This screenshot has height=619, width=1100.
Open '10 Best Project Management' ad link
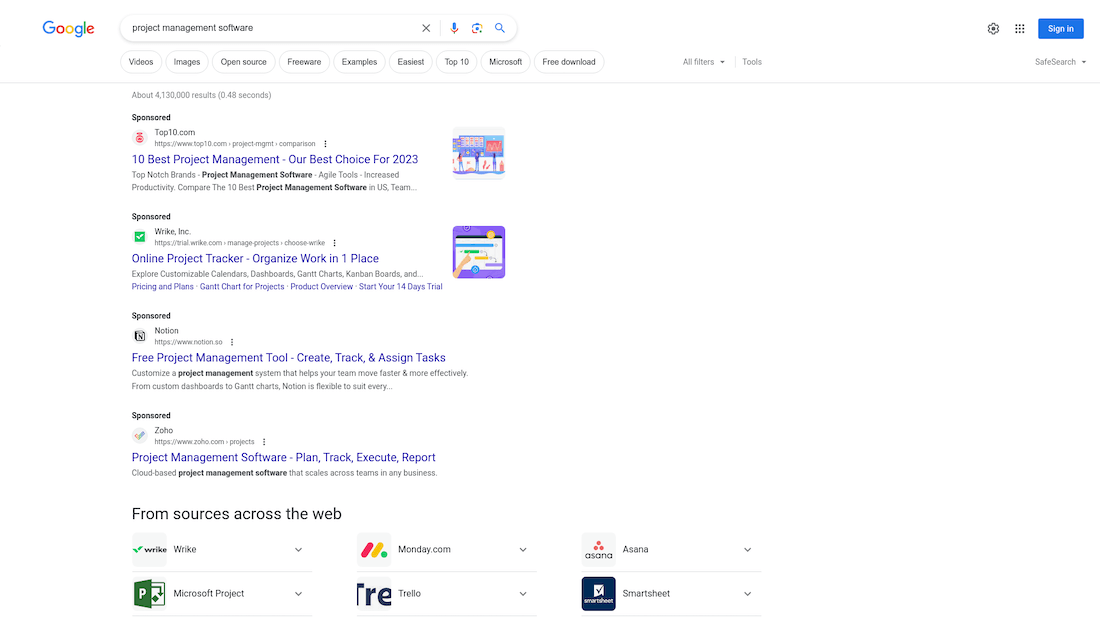coord(275,159)
